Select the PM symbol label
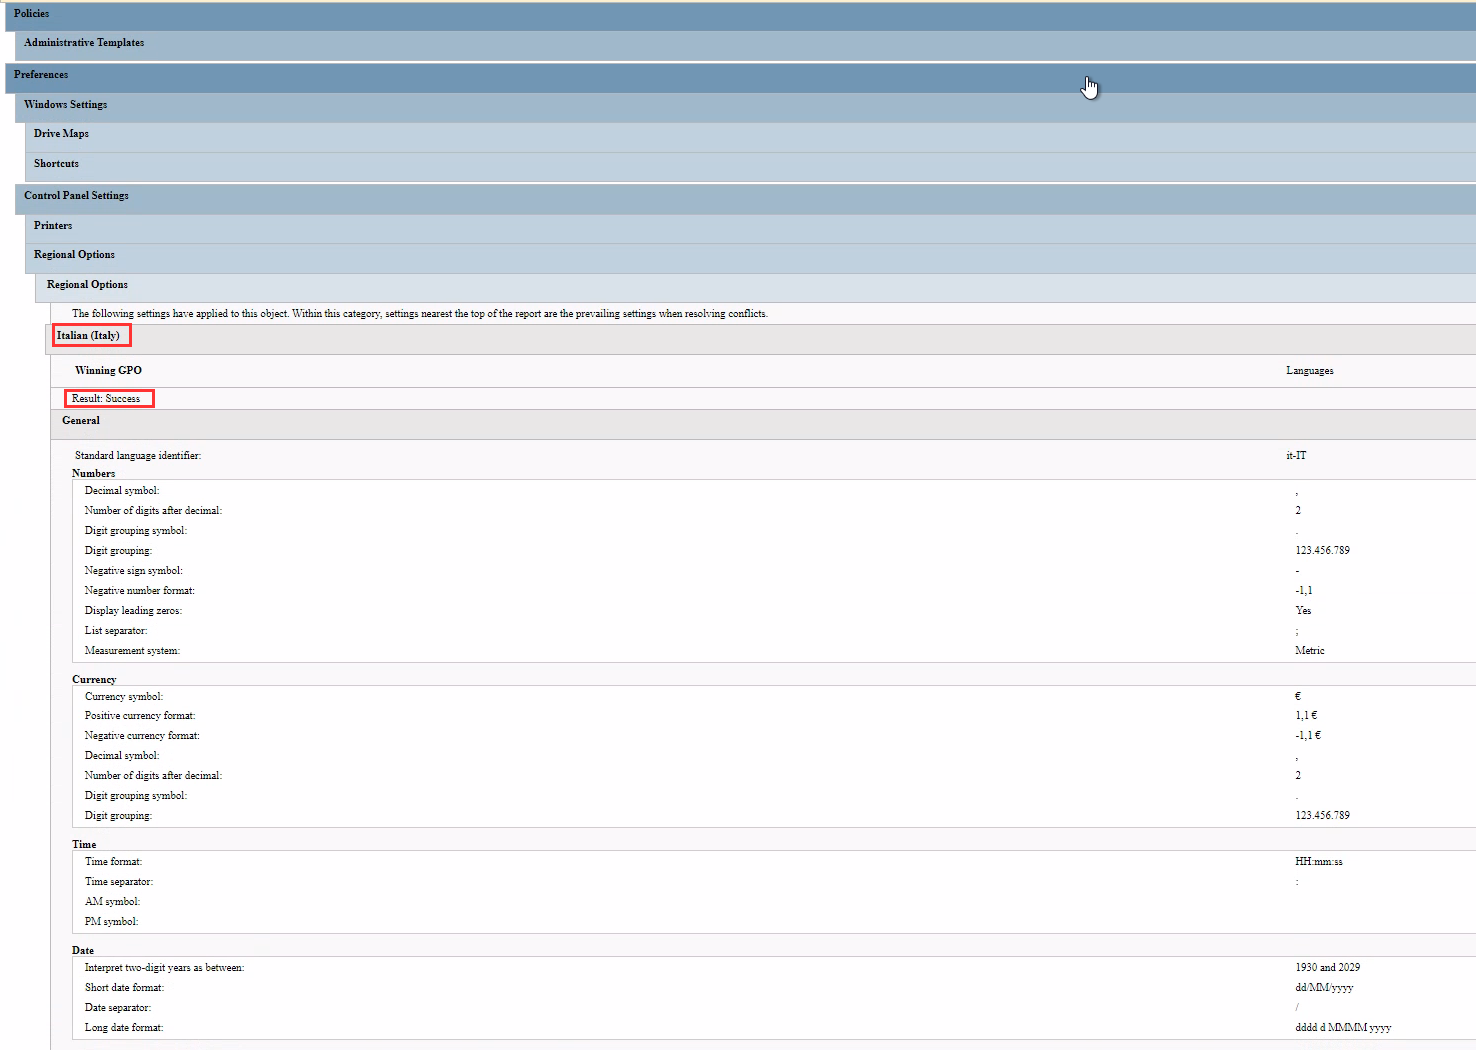The width and height of the screenshot is (1476, 1050). tap(112, 922)
